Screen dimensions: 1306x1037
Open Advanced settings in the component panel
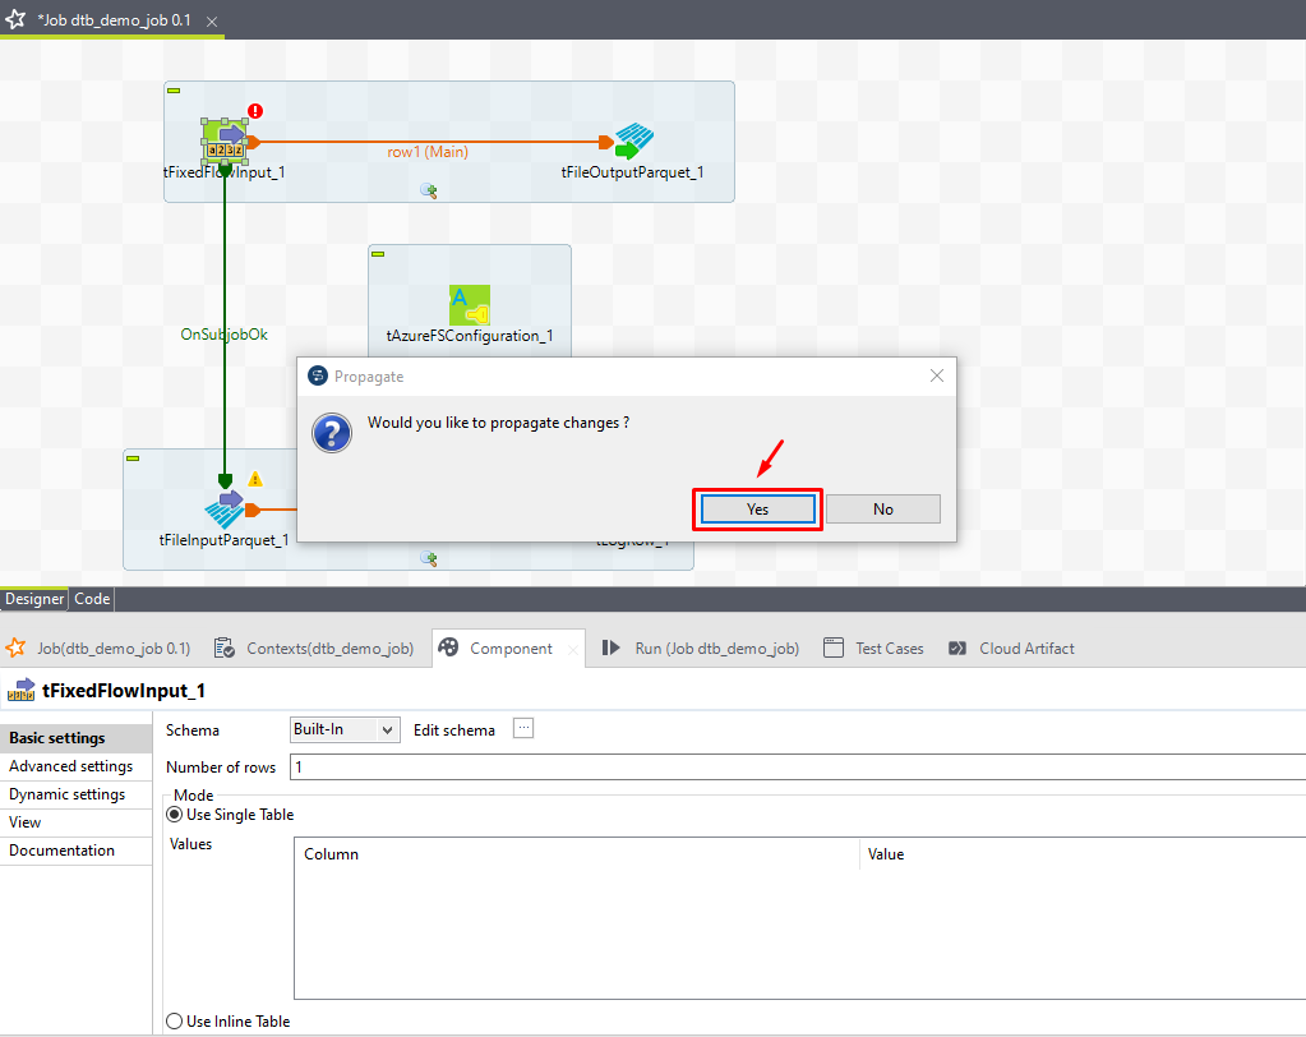[x=71, y=766]
